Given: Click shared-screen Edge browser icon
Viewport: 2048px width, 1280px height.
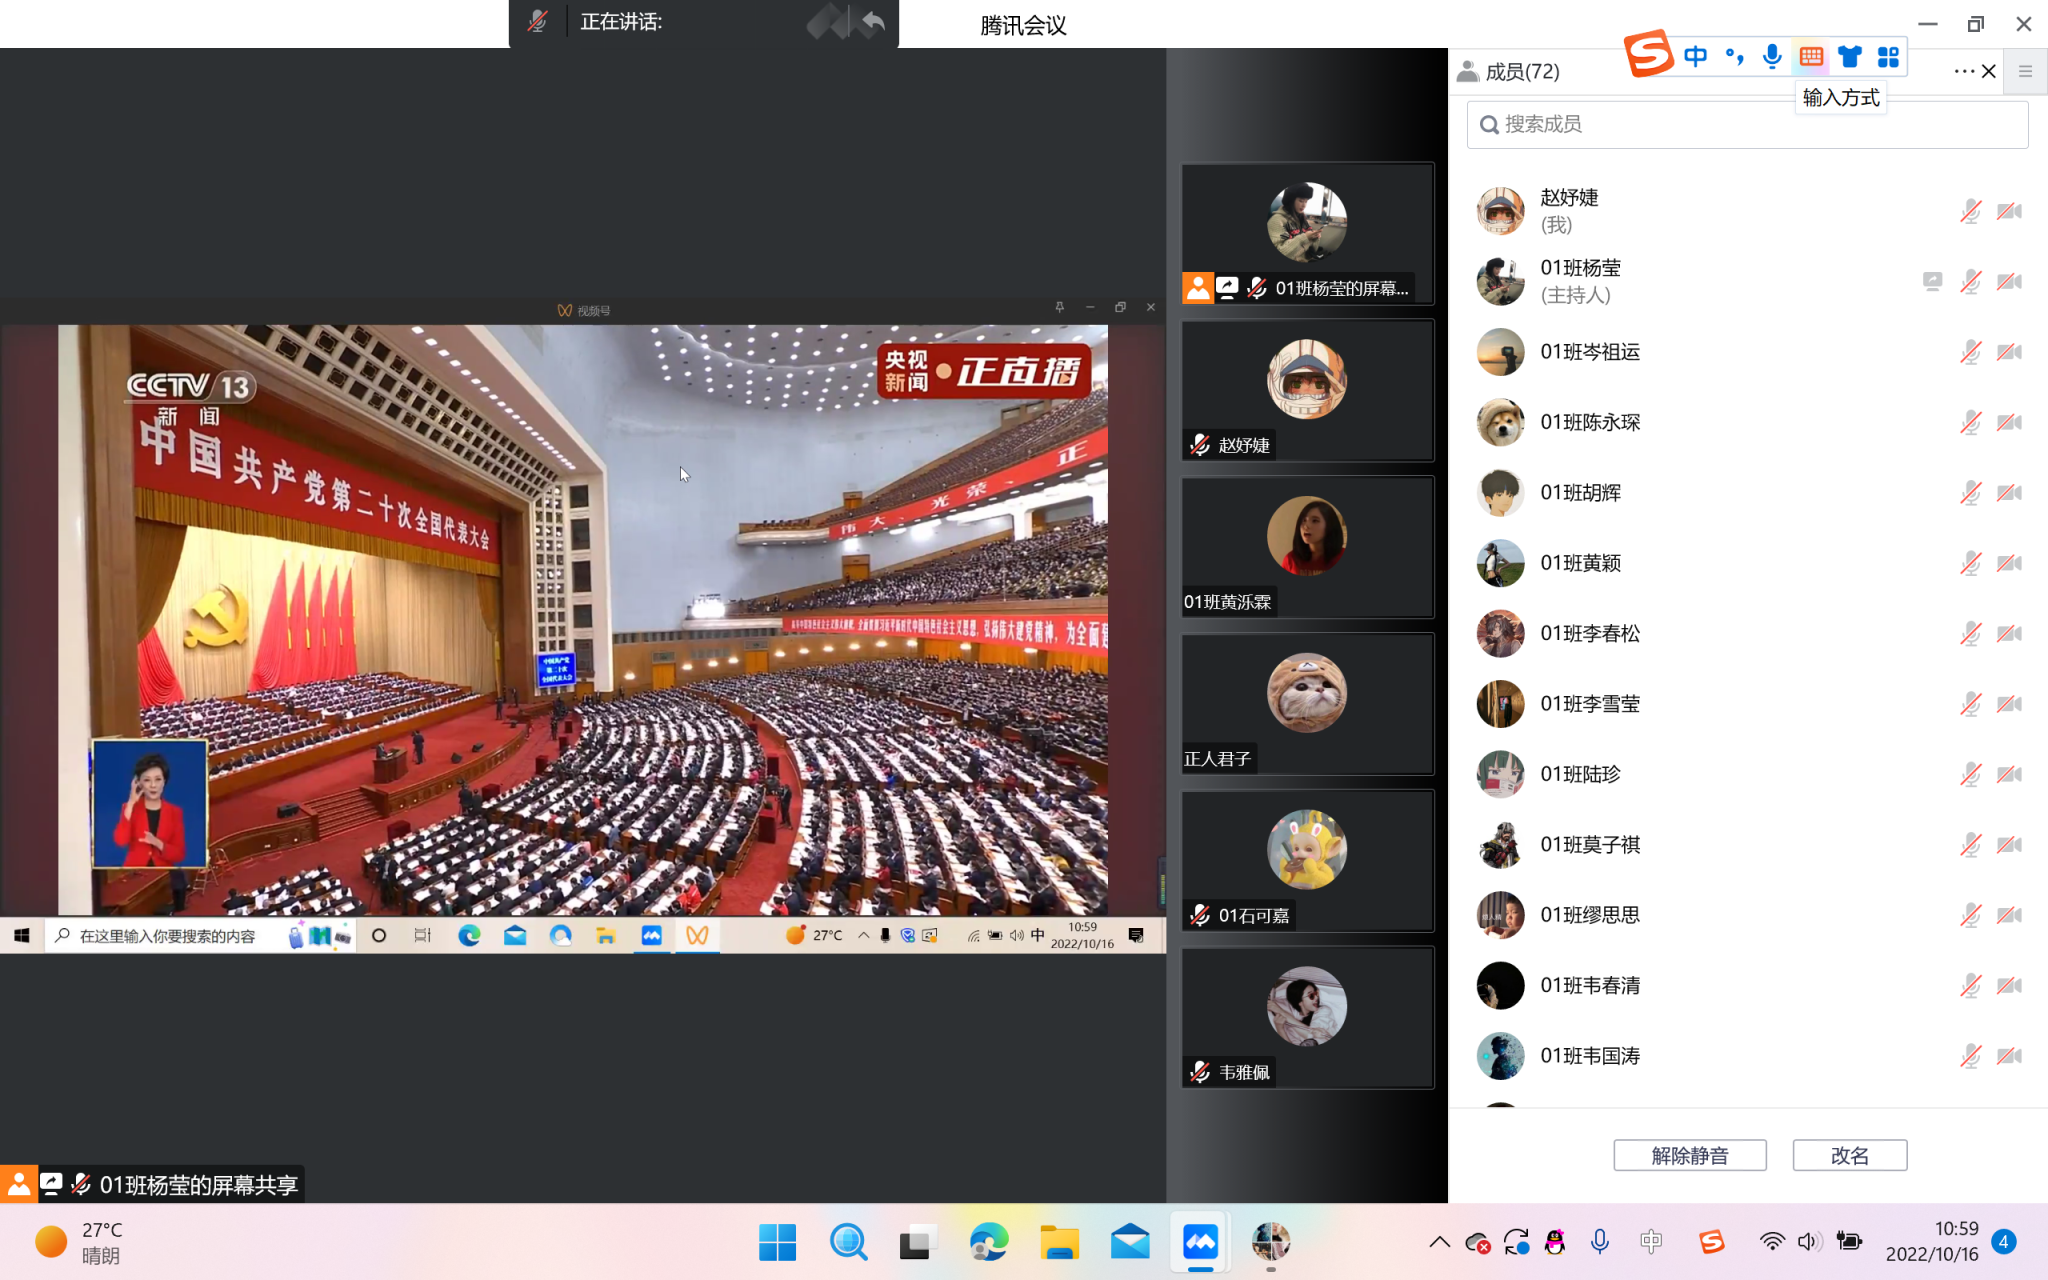Looking at the screenshot, I should pos(469,936).
